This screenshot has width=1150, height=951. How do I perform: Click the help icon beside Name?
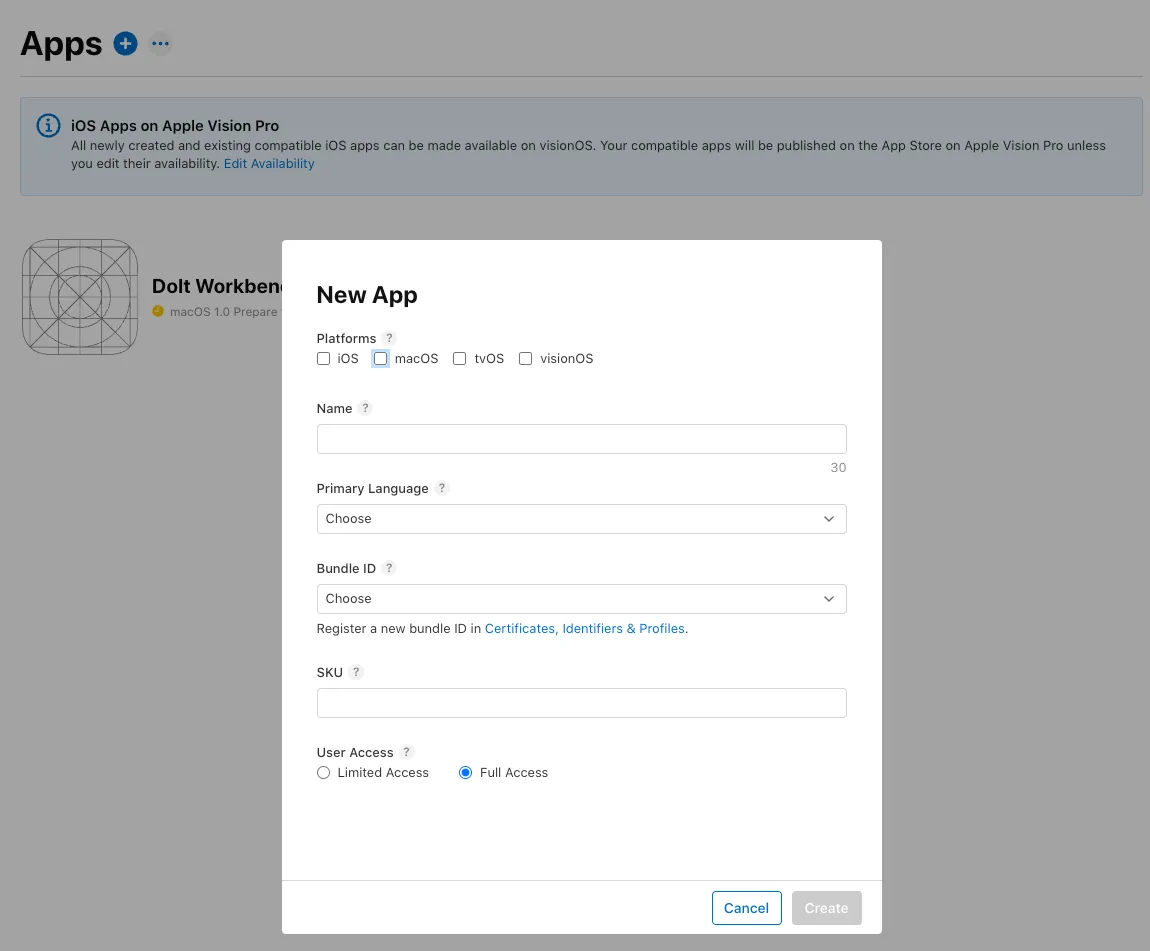[365, 408]
